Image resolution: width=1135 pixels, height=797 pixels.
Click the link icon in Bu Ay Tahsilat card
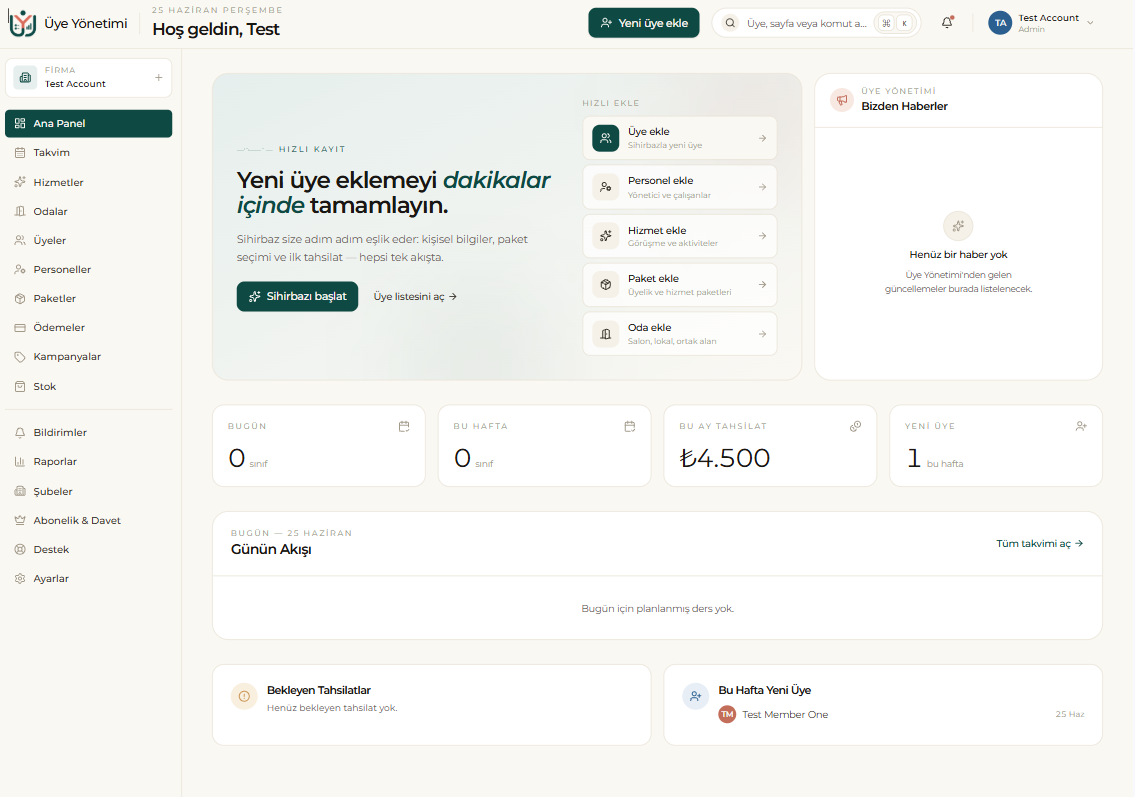coord(856,426)
